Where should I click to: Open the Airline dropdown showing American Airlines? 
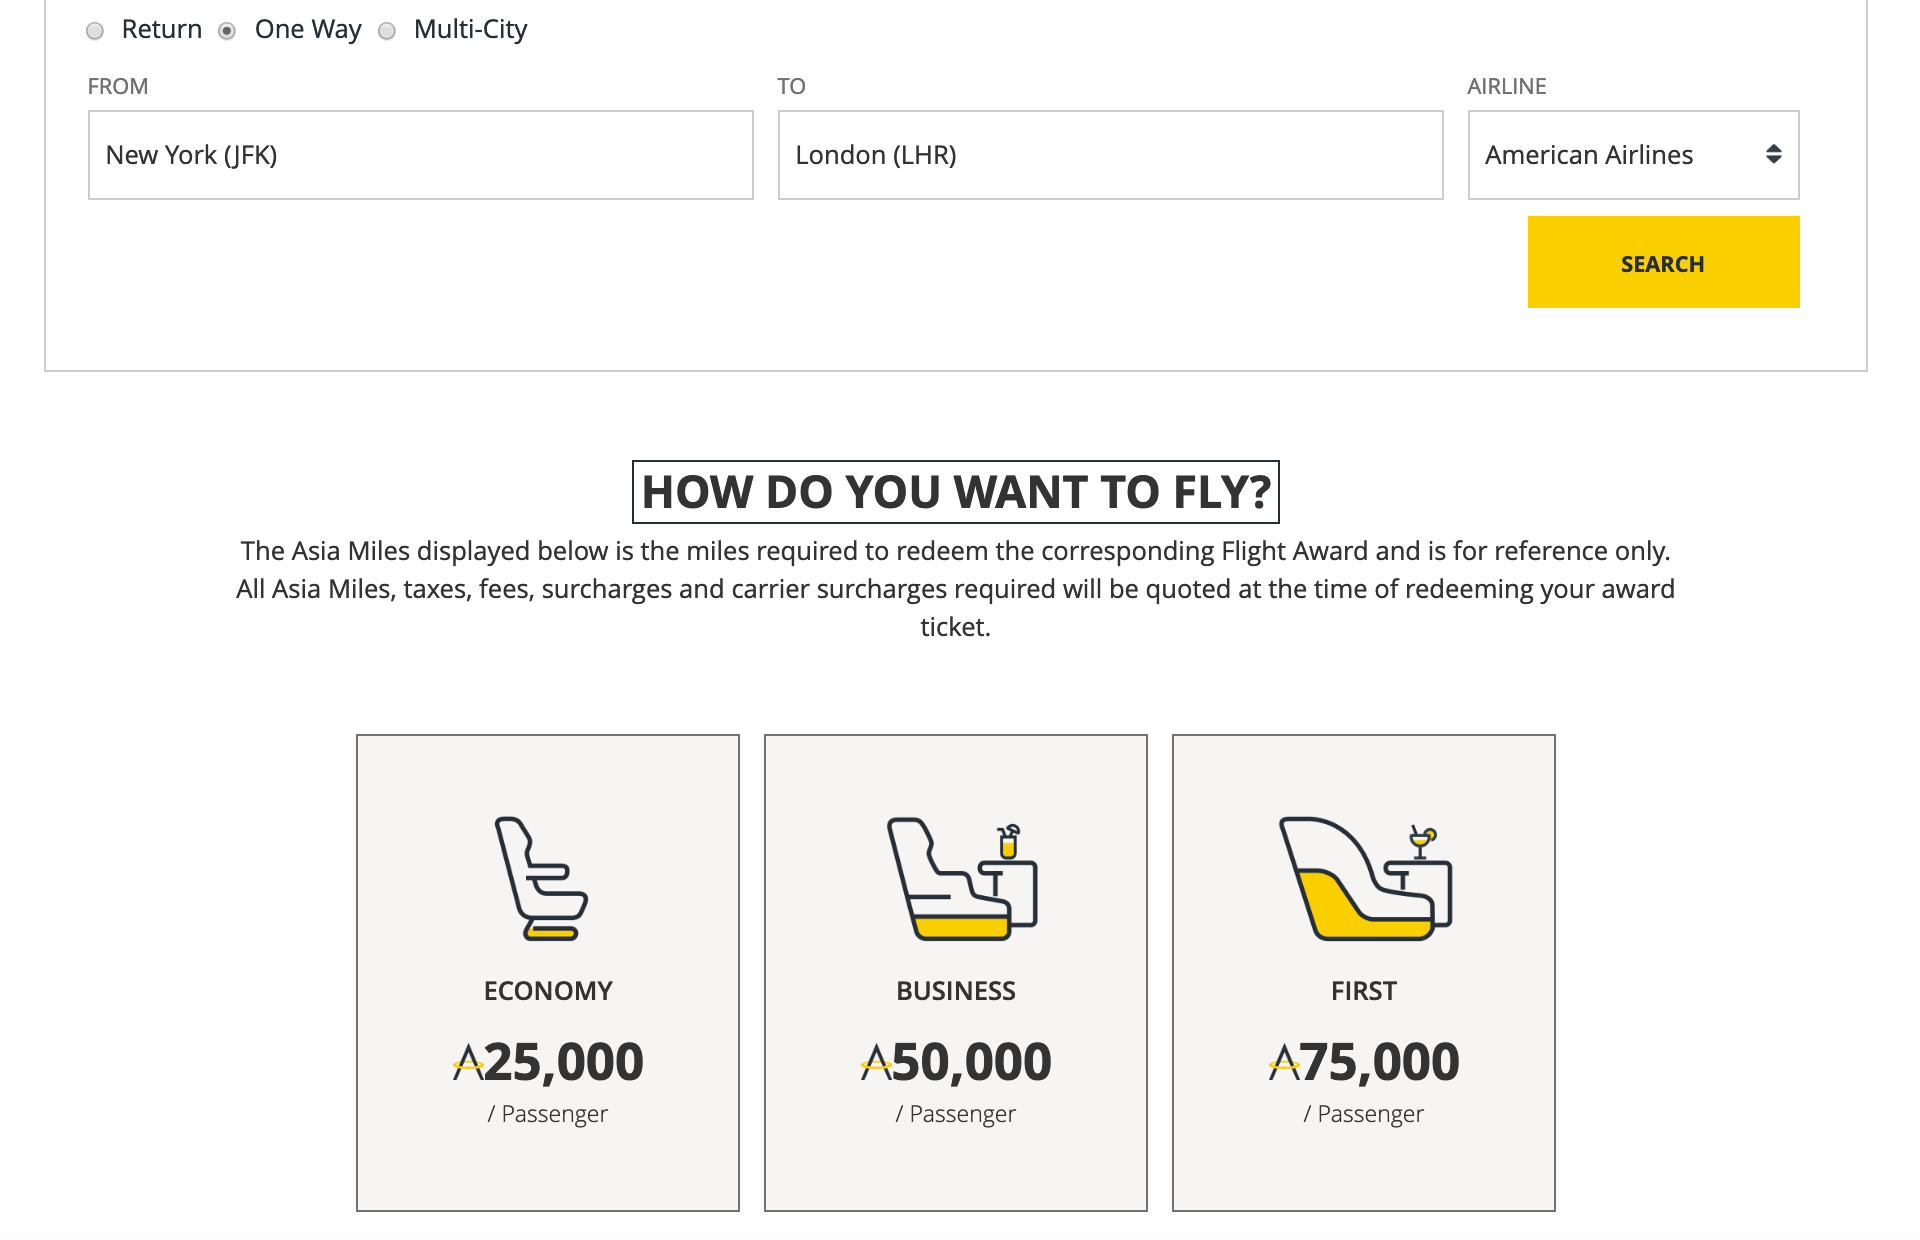(1620, 155)
